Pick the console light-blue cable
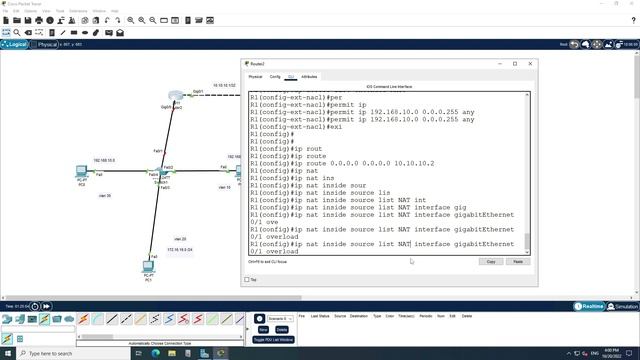 coord(98,319)
